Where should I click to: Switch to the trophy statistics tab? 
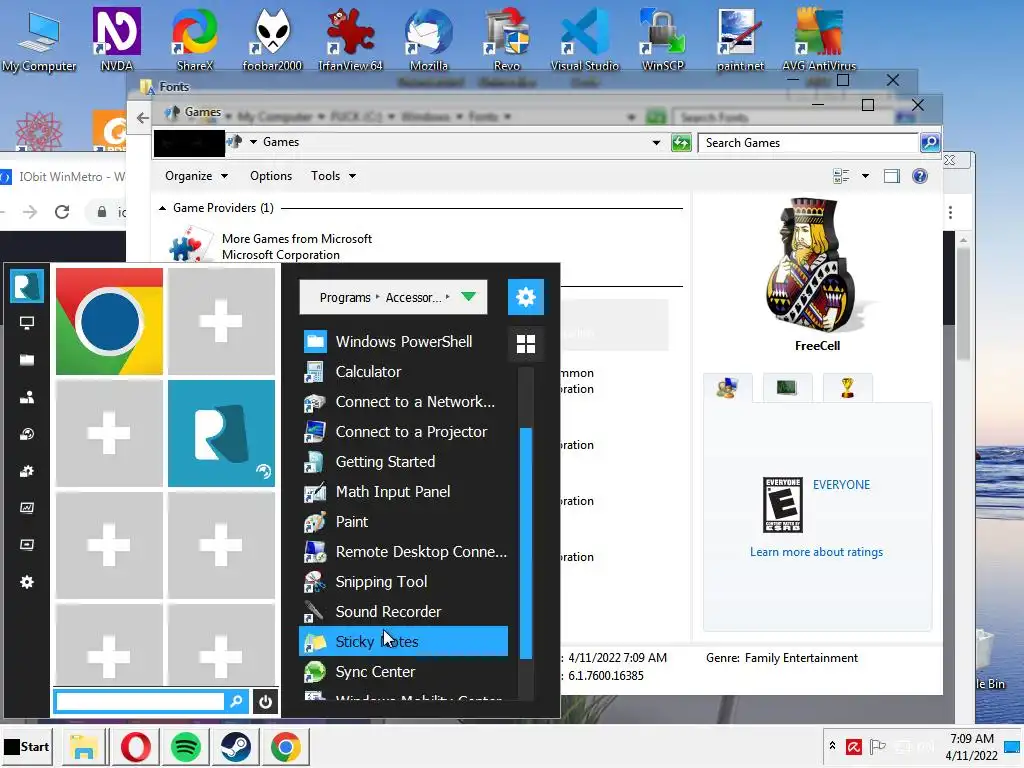[847, 388]
